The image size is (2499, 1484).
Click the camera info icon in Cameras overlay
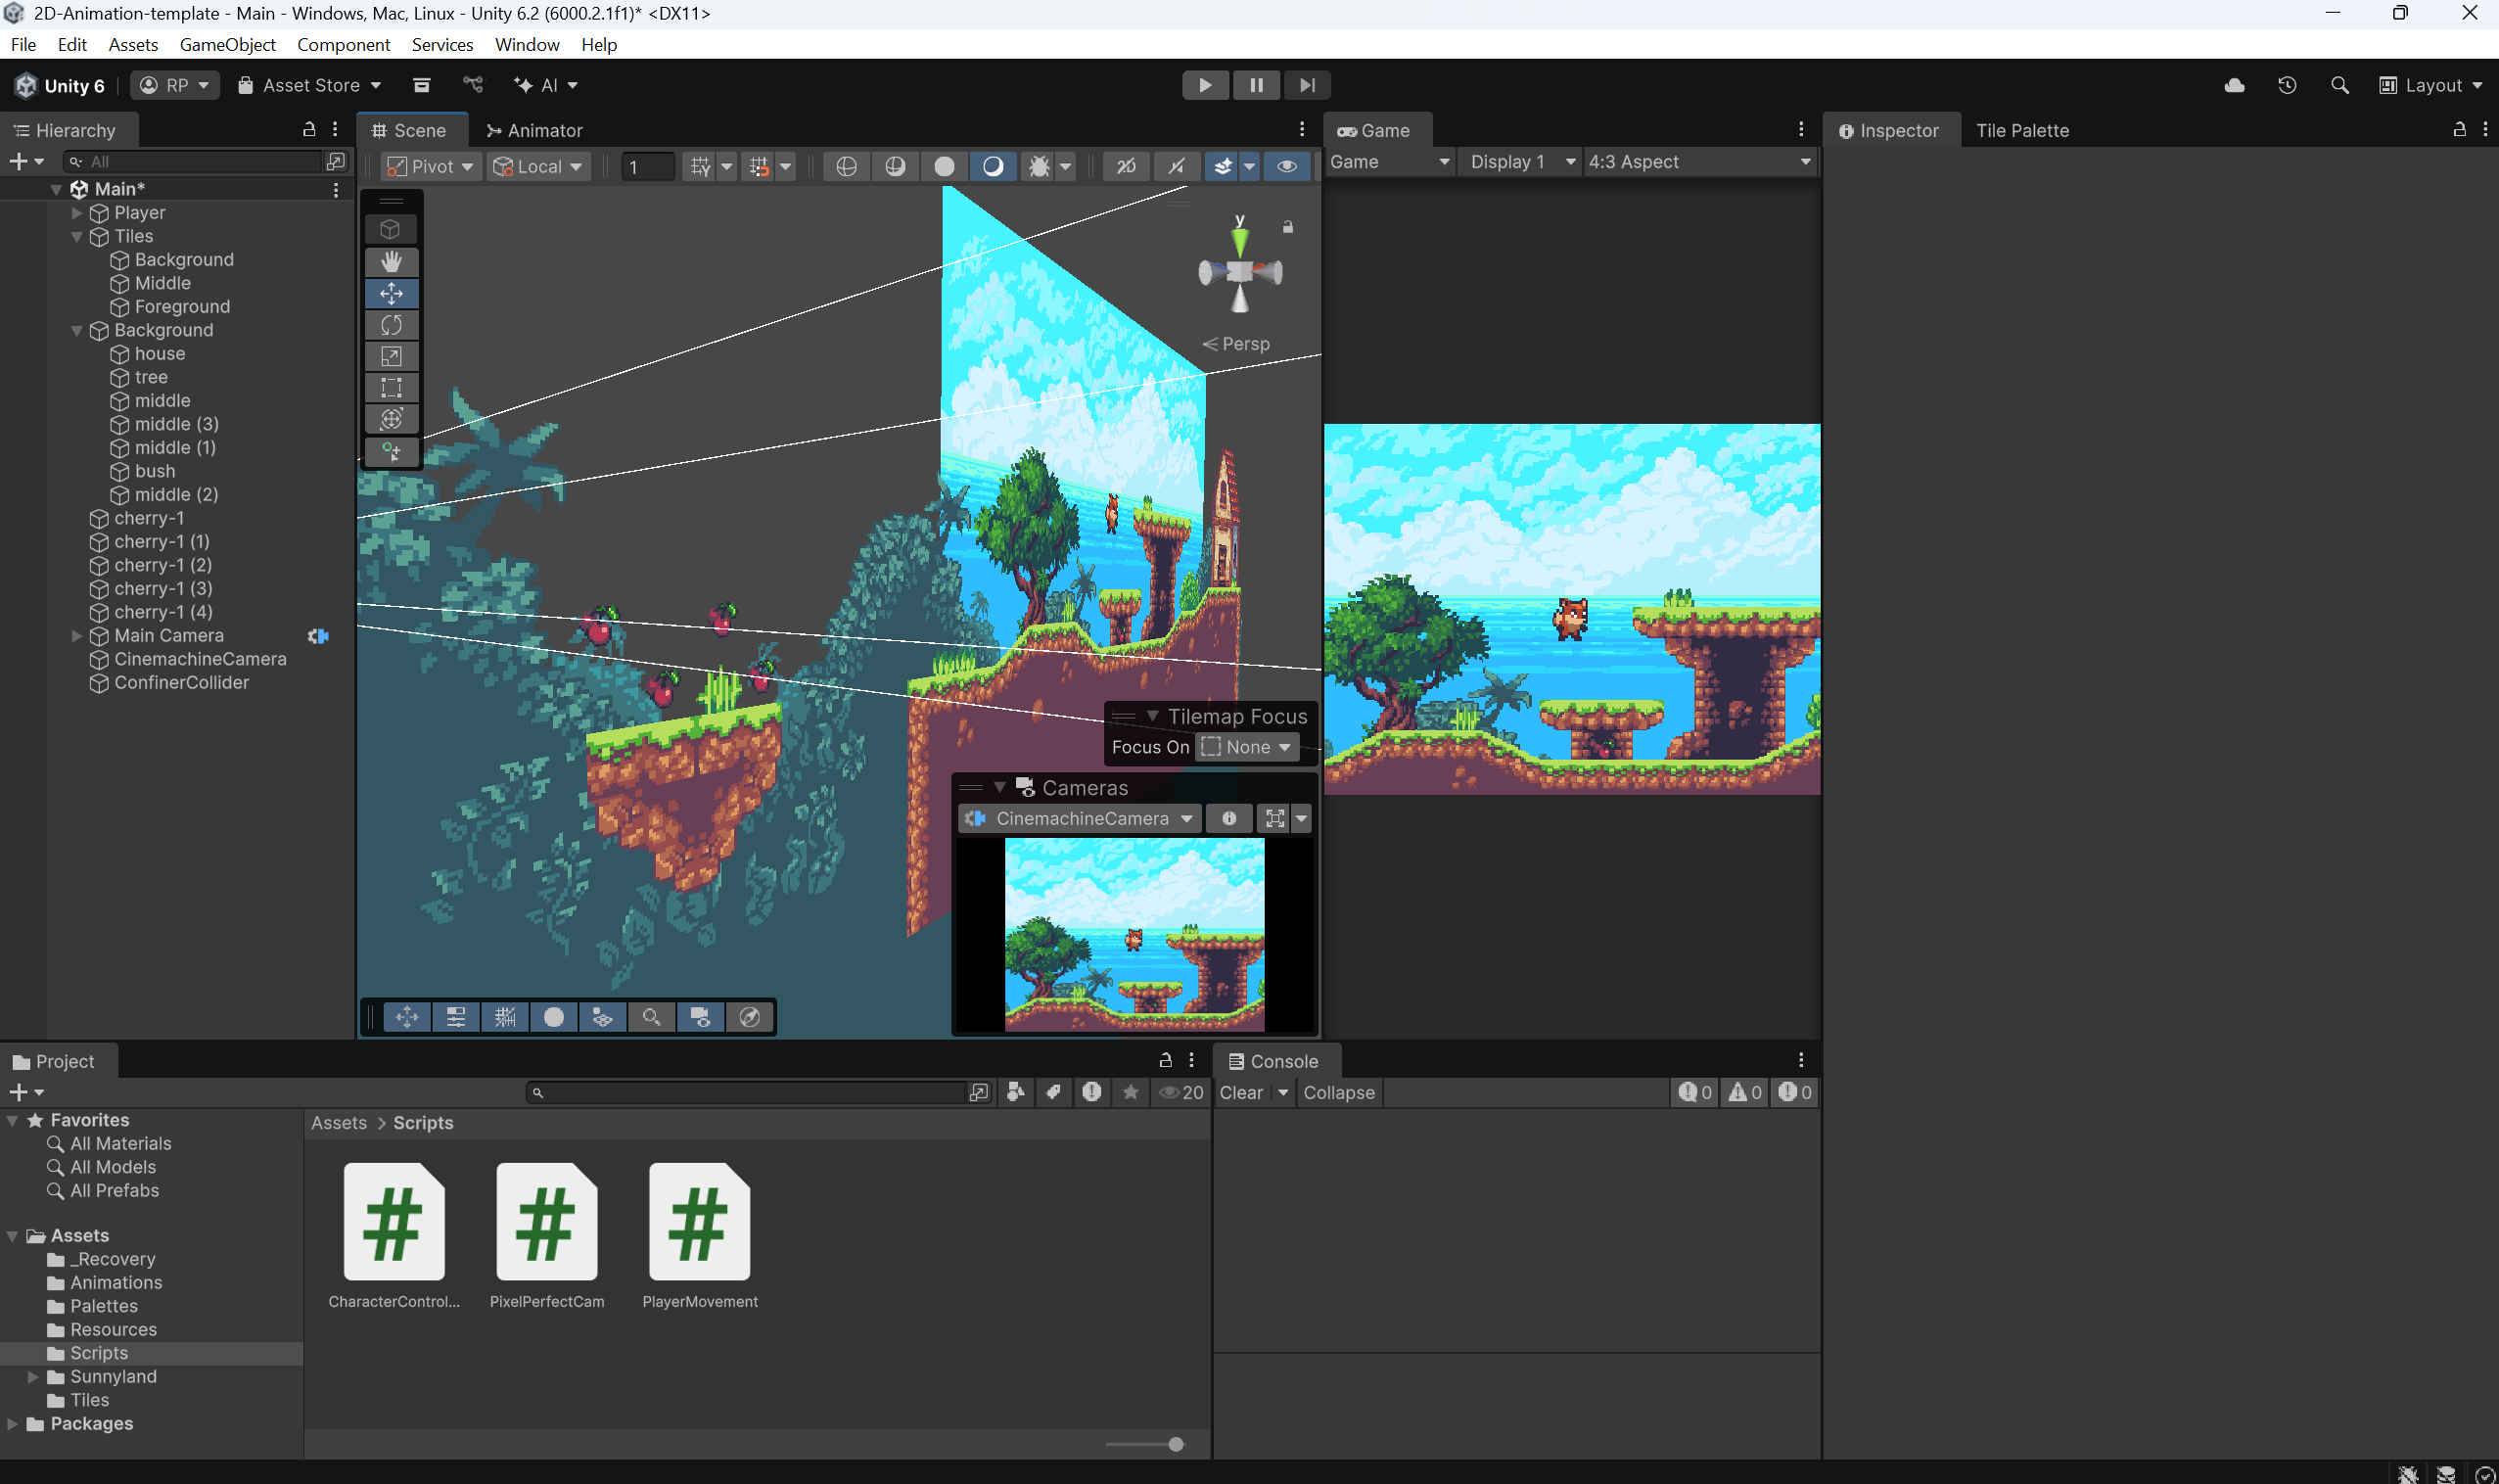[x=1229, y=819]
